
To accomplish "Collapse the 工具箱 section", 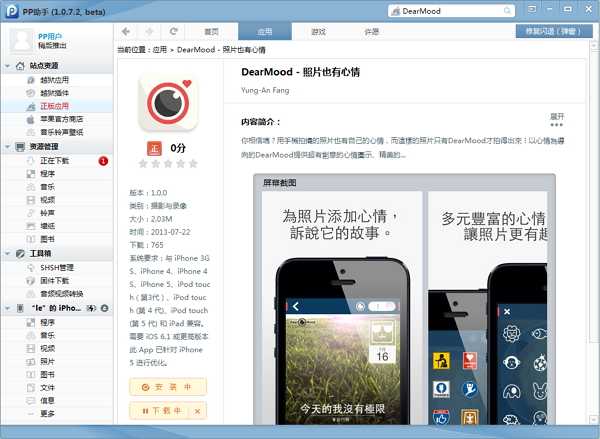I will pos(7,253).
